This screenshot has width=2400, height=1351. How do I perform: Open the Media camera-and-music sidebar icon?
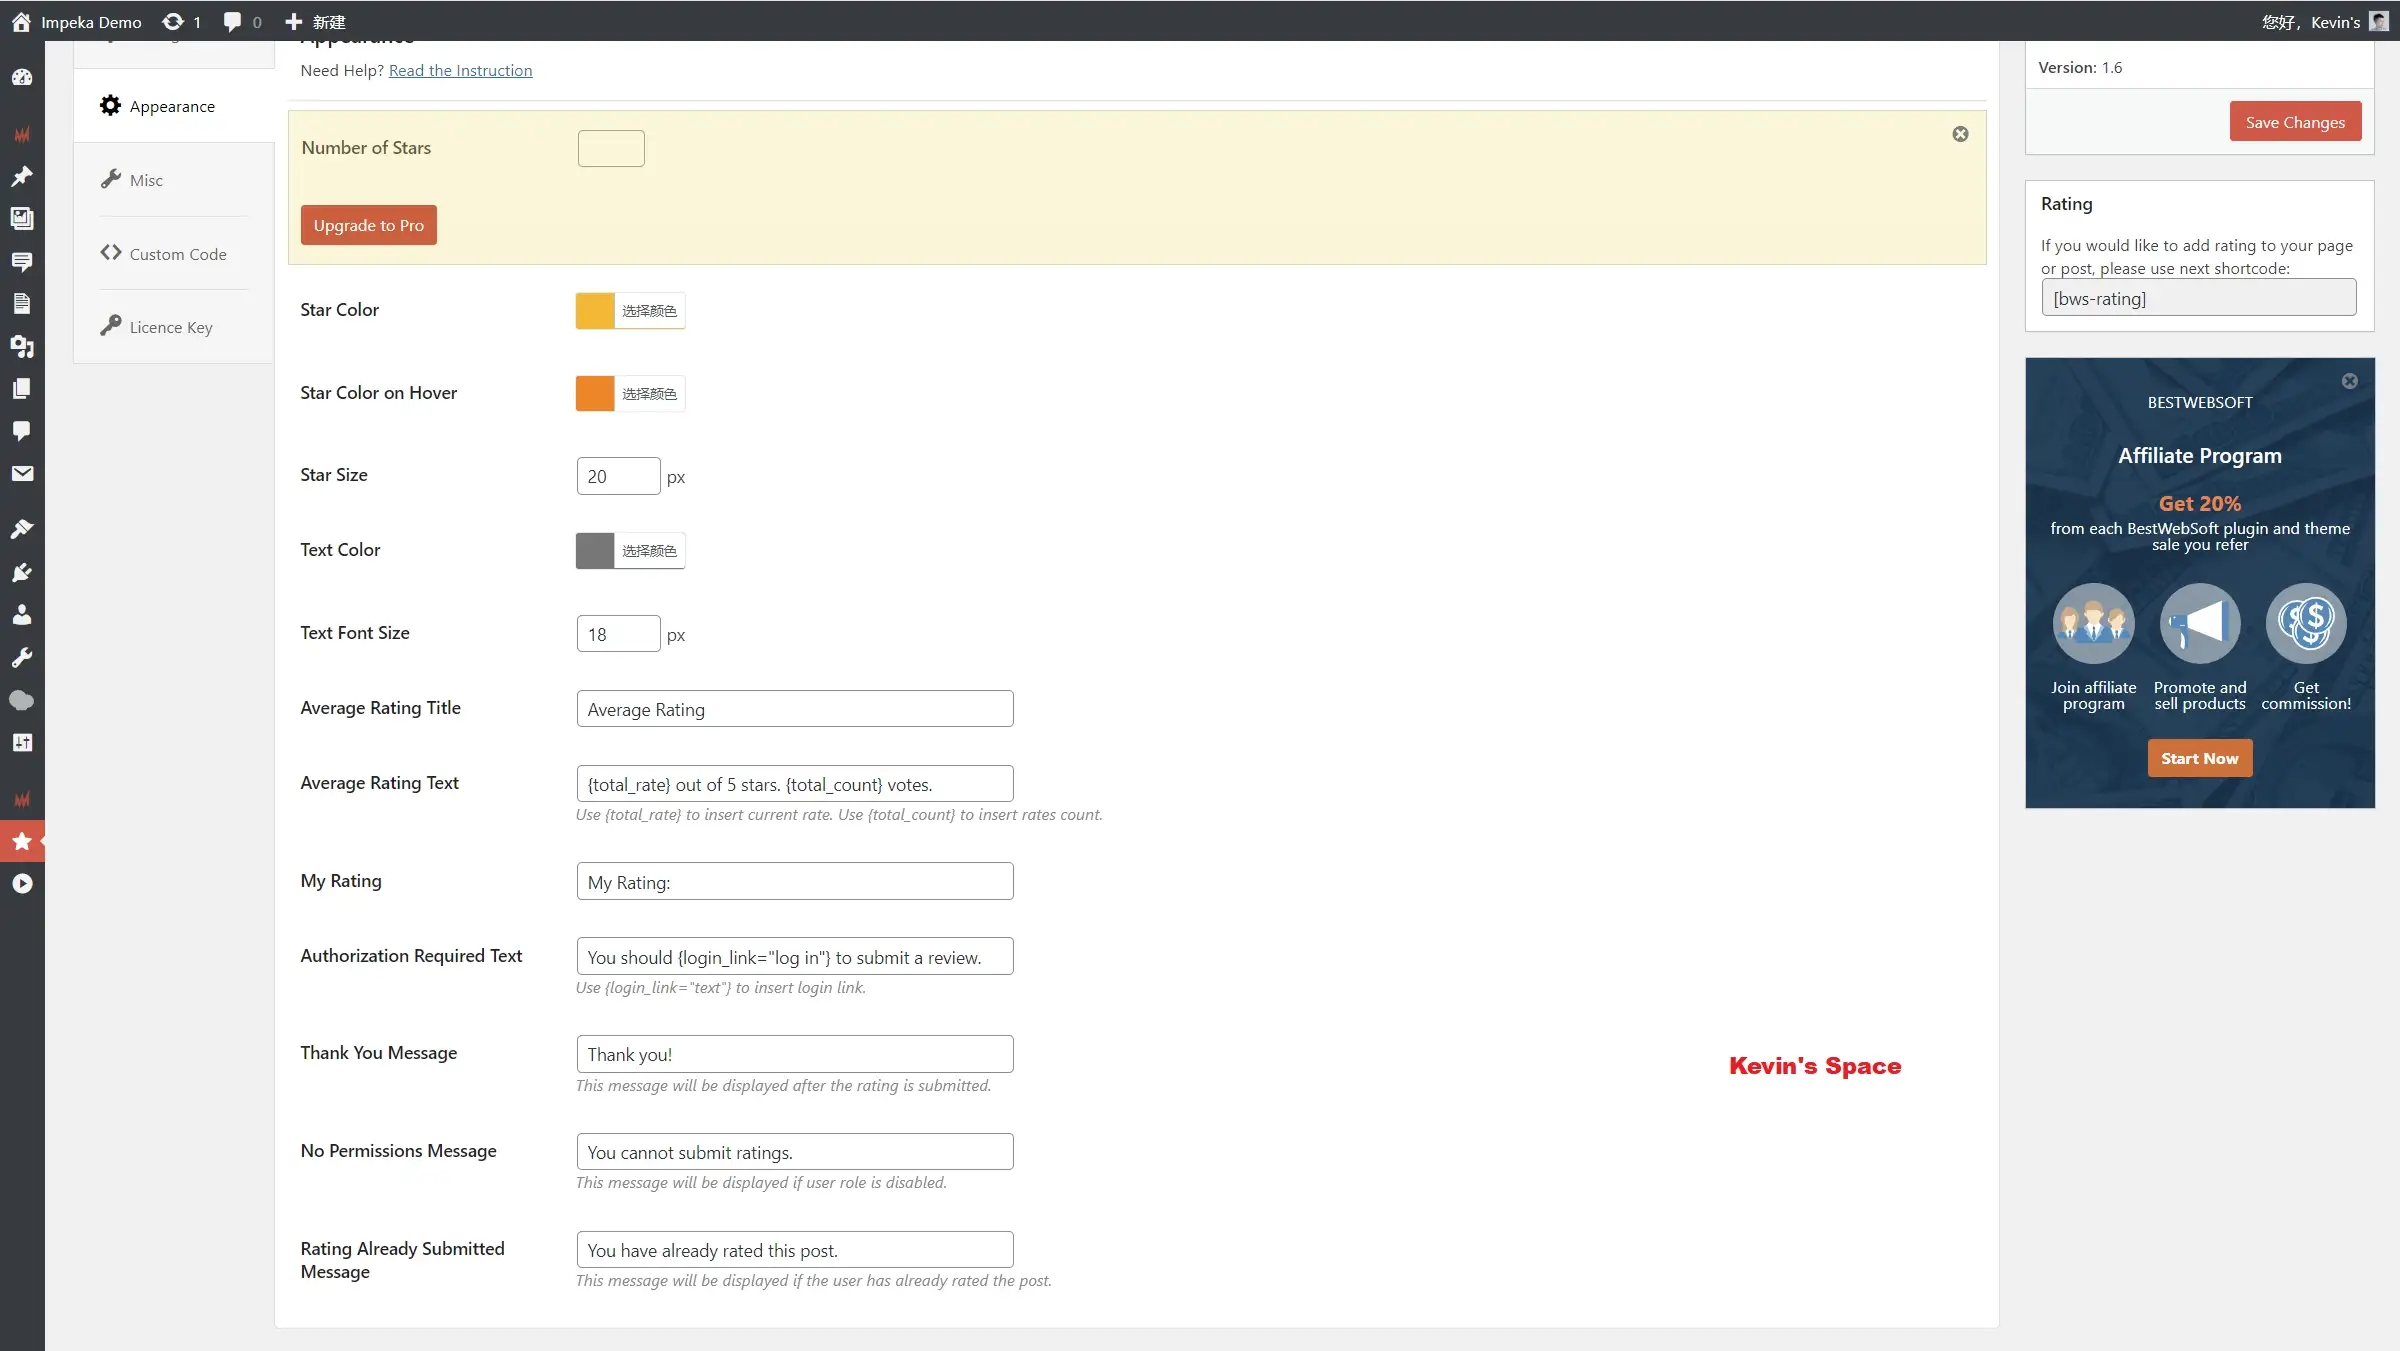pyautogui.click(x=22, y=346)
